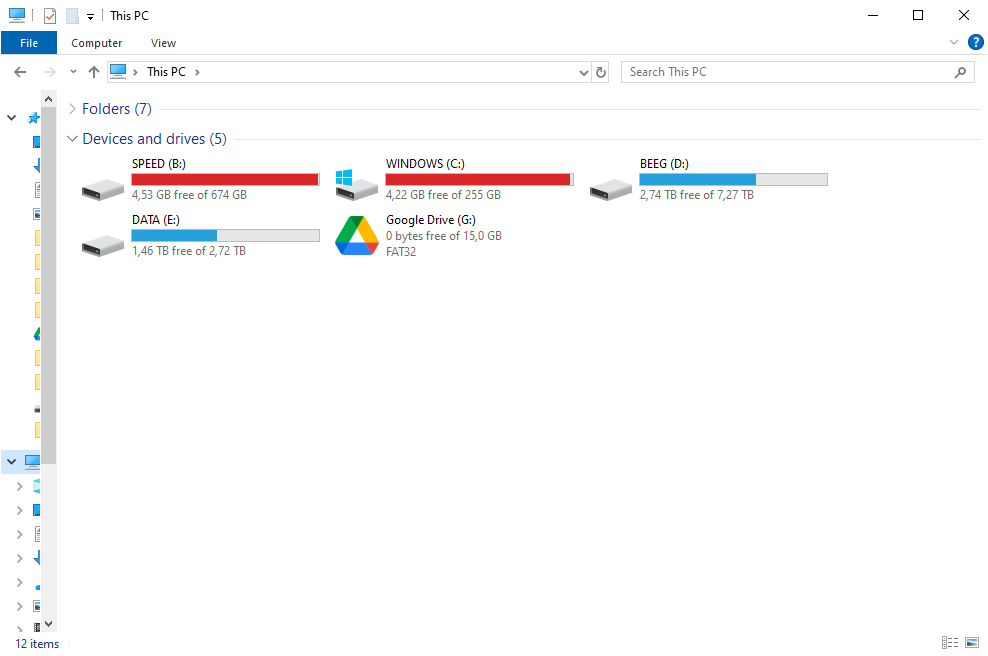Image resolution: width=988 pixels, height=656 pixels.
Task: Open the WINDOWS (C:) drive icon
Action: click(356, 185)
